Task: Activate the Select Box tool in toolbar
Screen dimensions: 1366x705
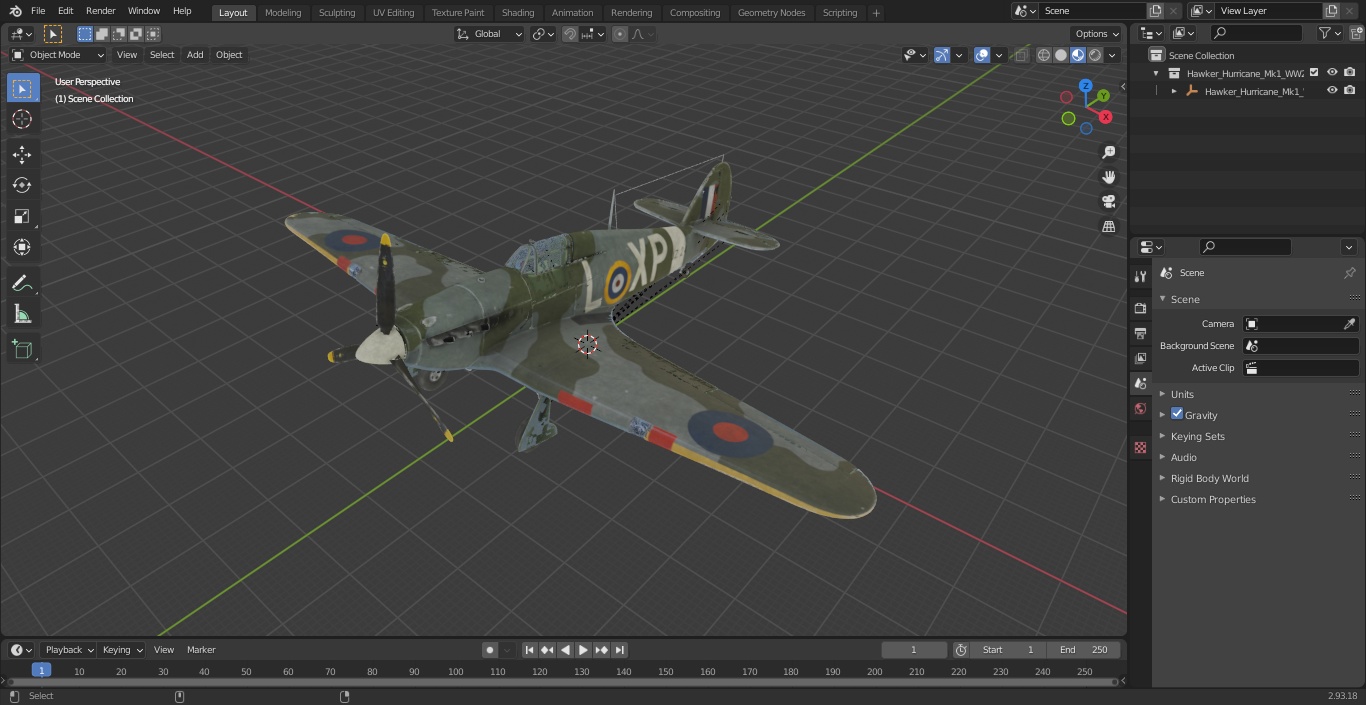Action: point(22,88)
